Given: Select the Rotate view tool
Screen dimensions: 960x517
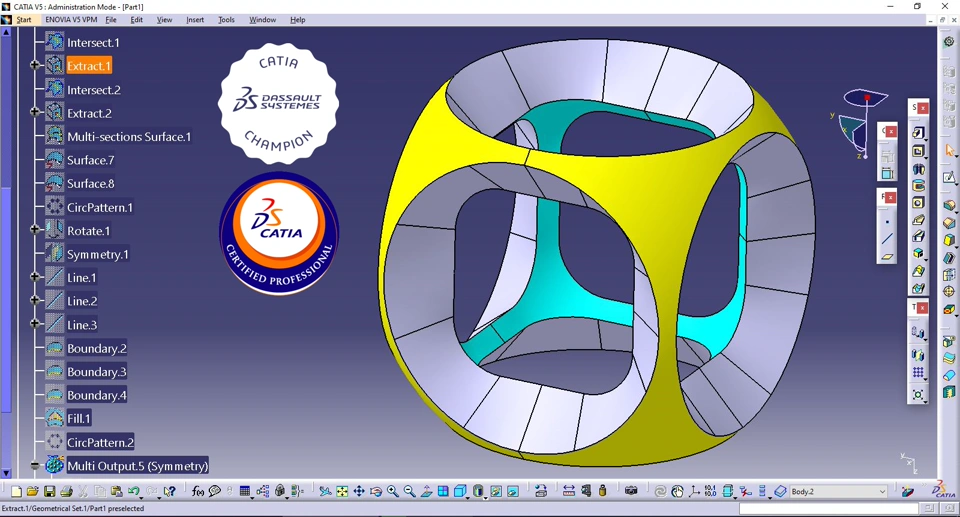Looking at the screenshot, I should coord(376,491).
